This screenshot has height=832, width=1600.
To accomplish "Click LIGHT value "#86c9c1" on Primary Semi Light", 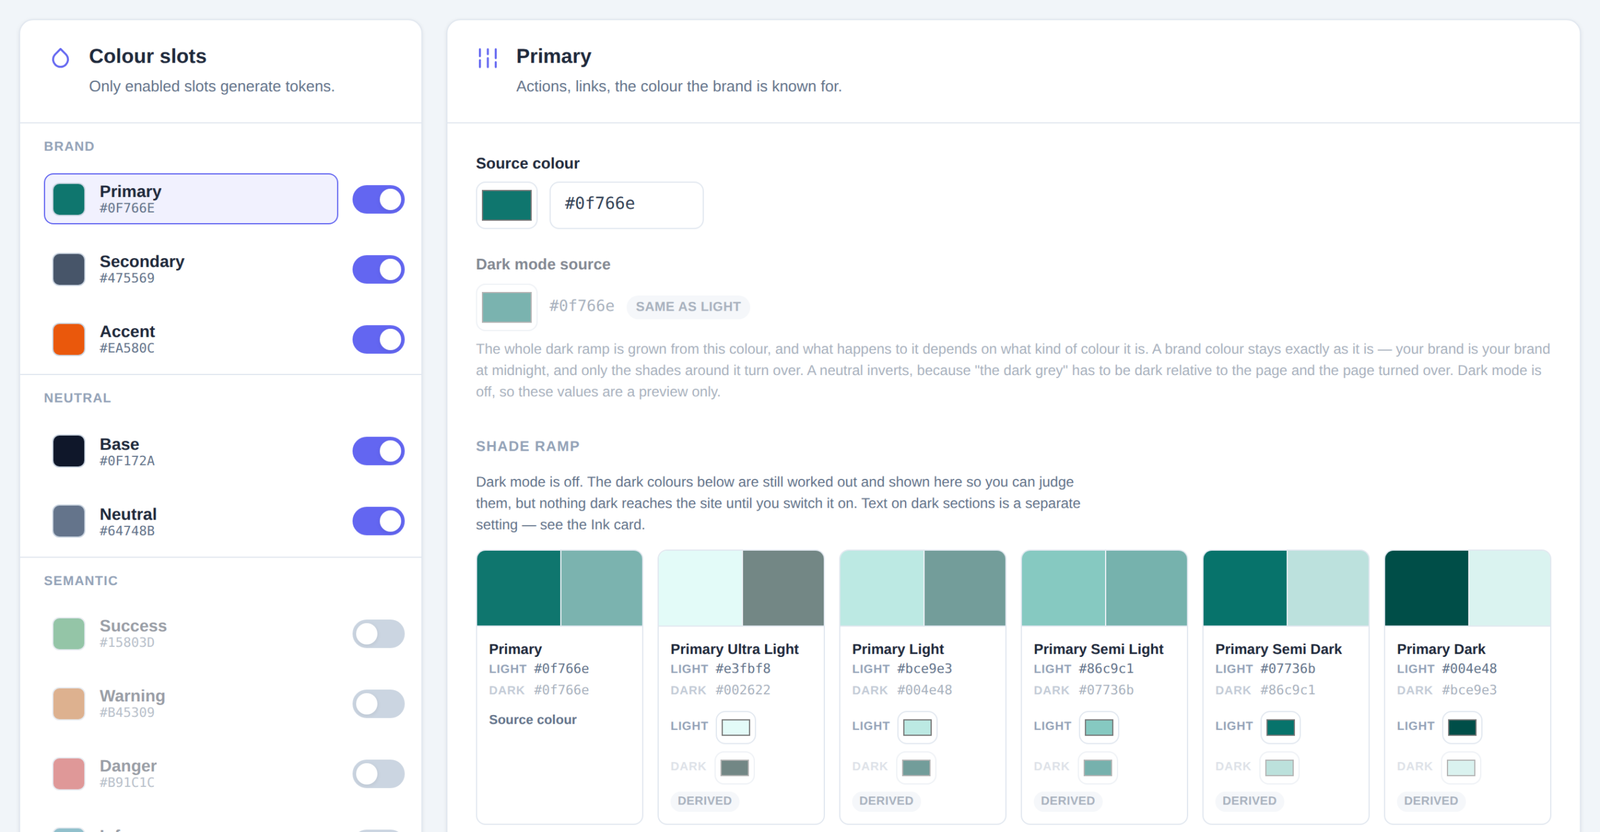I will point(1106,669).
